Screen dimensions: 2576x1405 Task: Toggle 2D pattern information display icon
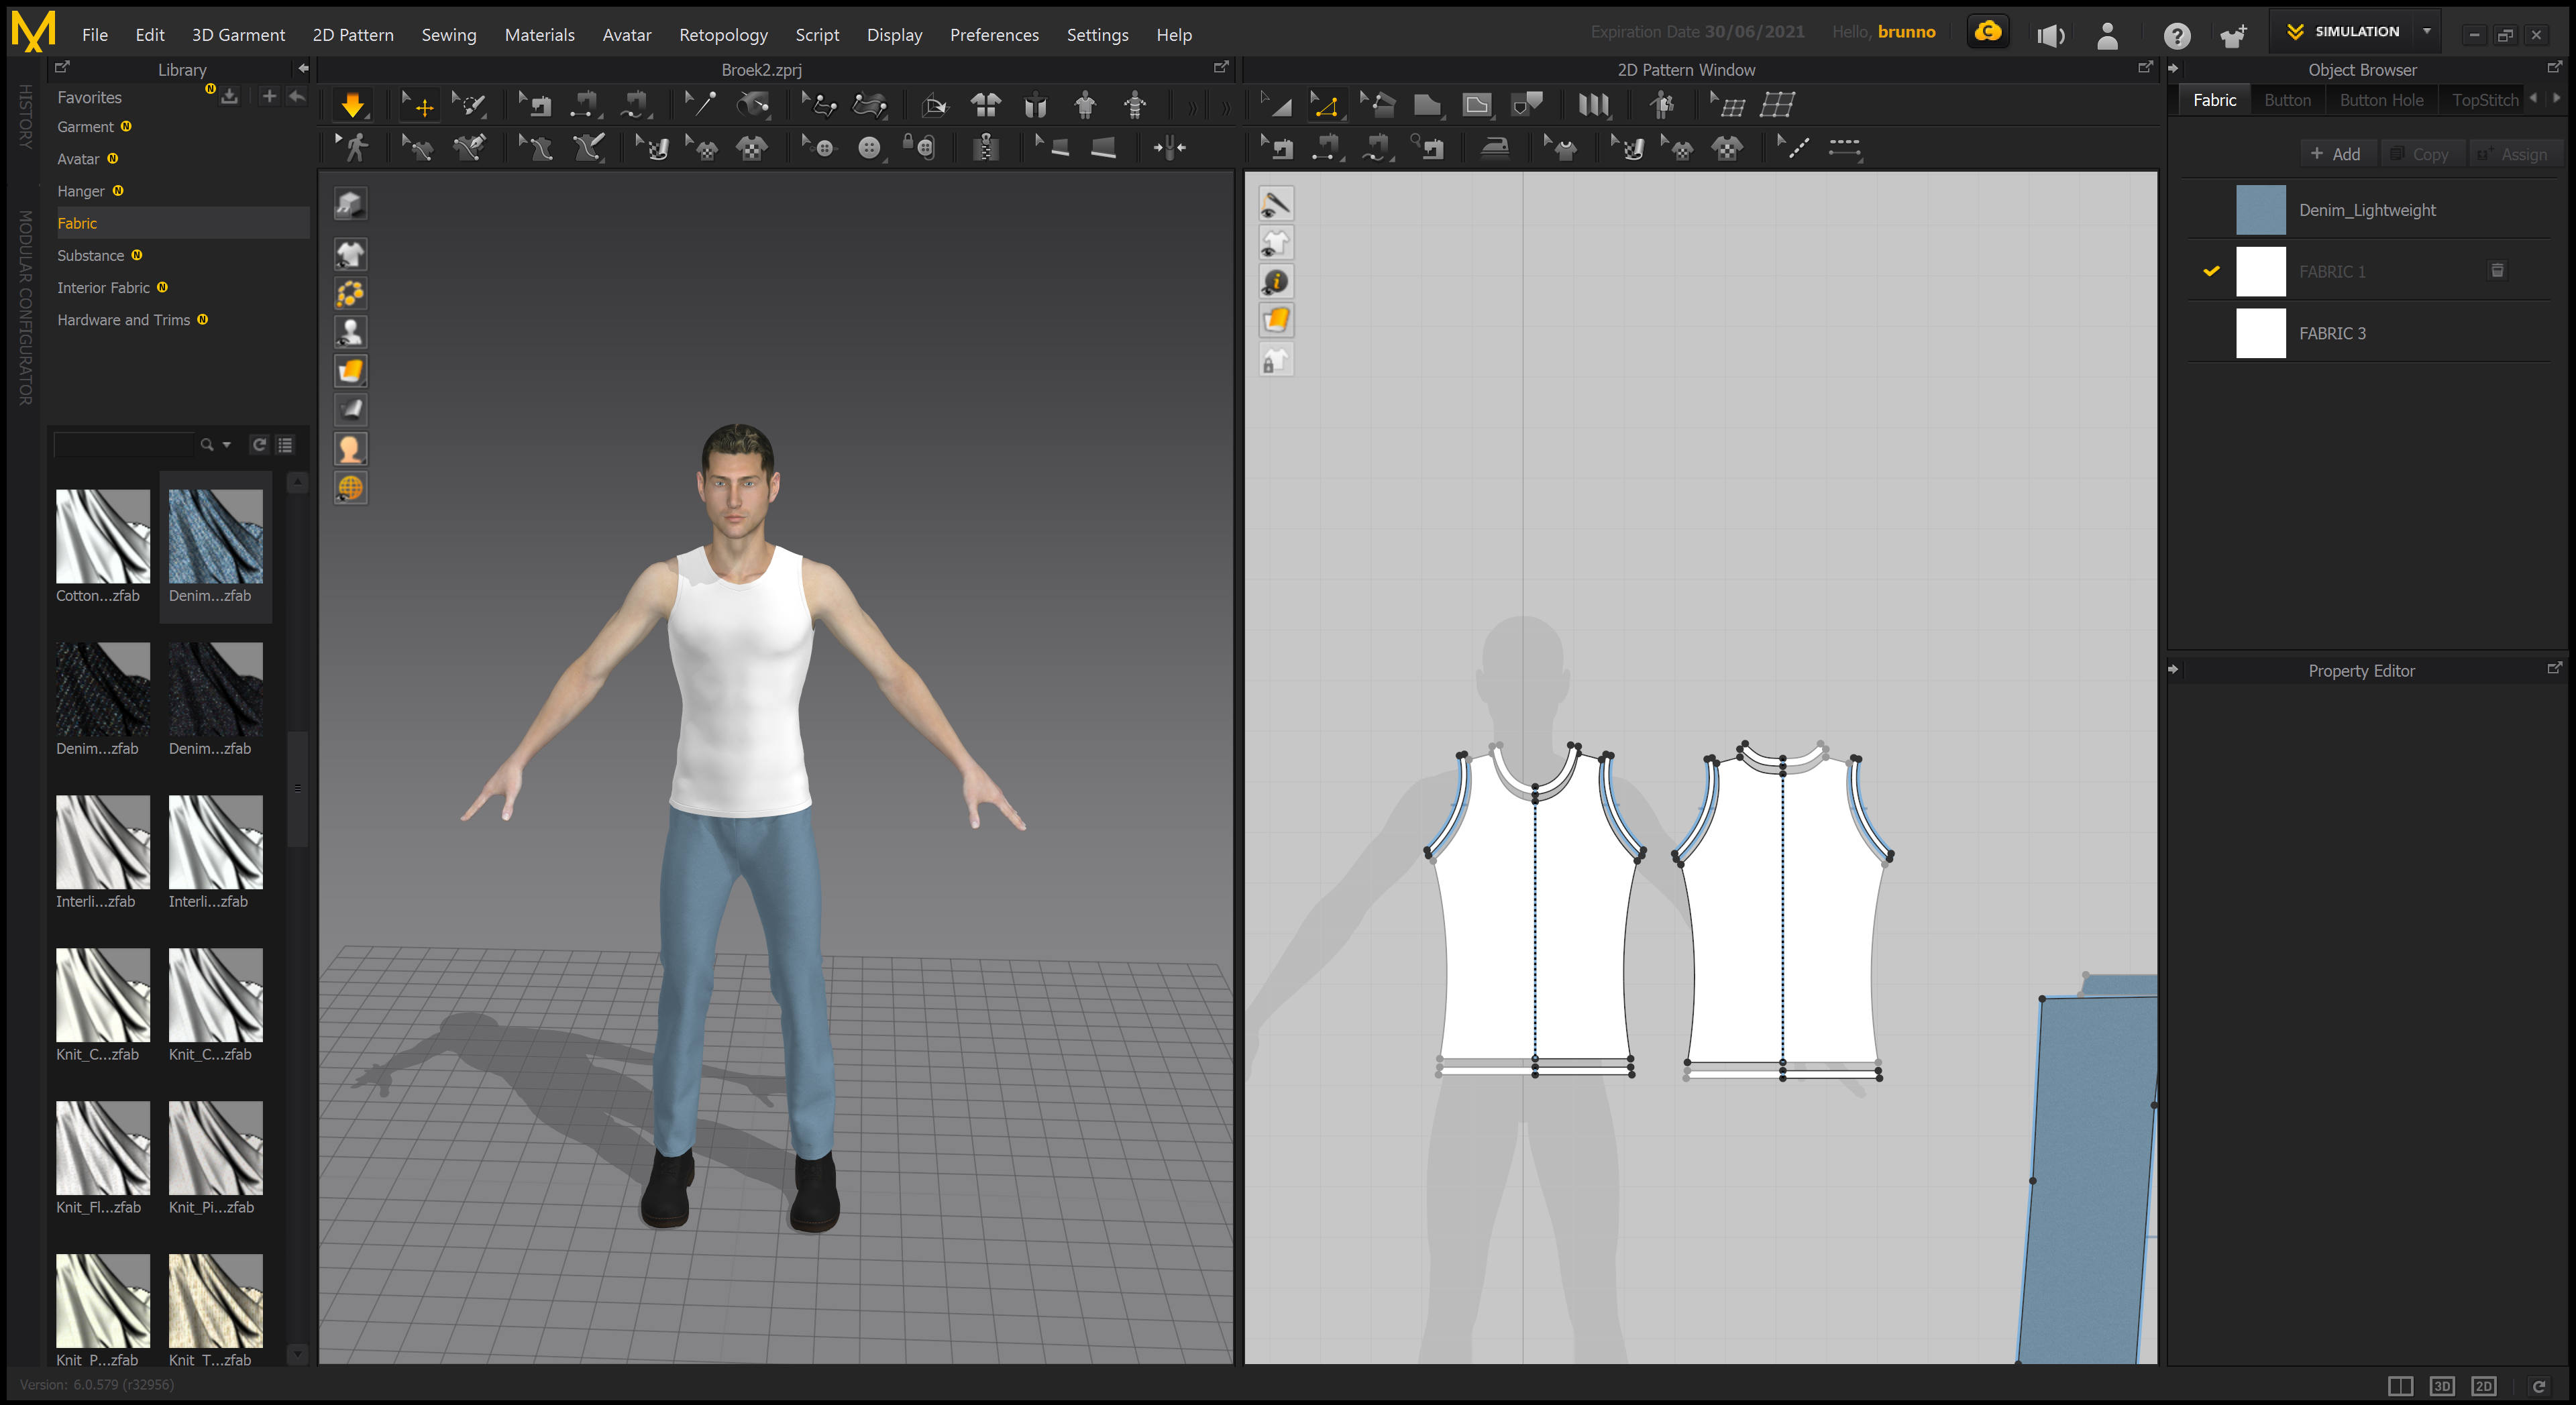[1276, 282]
